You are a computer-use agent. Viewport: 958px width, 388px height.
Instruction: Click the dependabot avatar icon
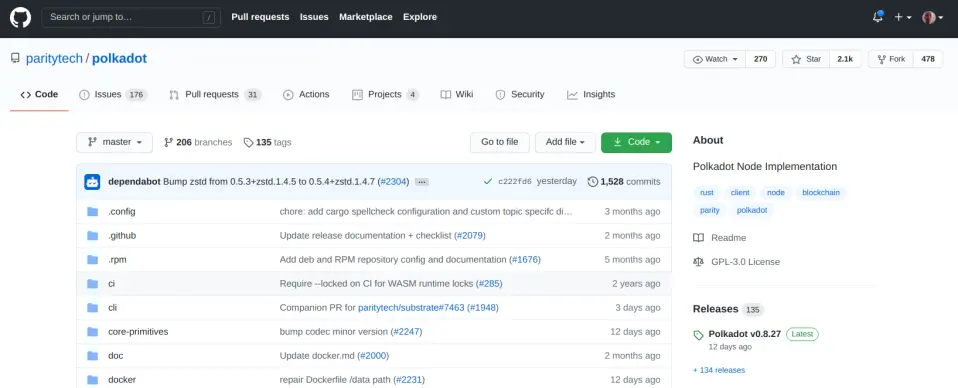click(x=92, y=181)
